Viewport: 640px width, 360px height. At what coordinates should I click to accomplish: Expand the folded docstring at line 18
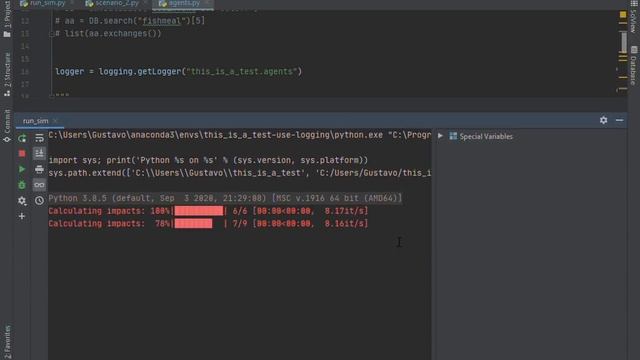pos(52,96)
